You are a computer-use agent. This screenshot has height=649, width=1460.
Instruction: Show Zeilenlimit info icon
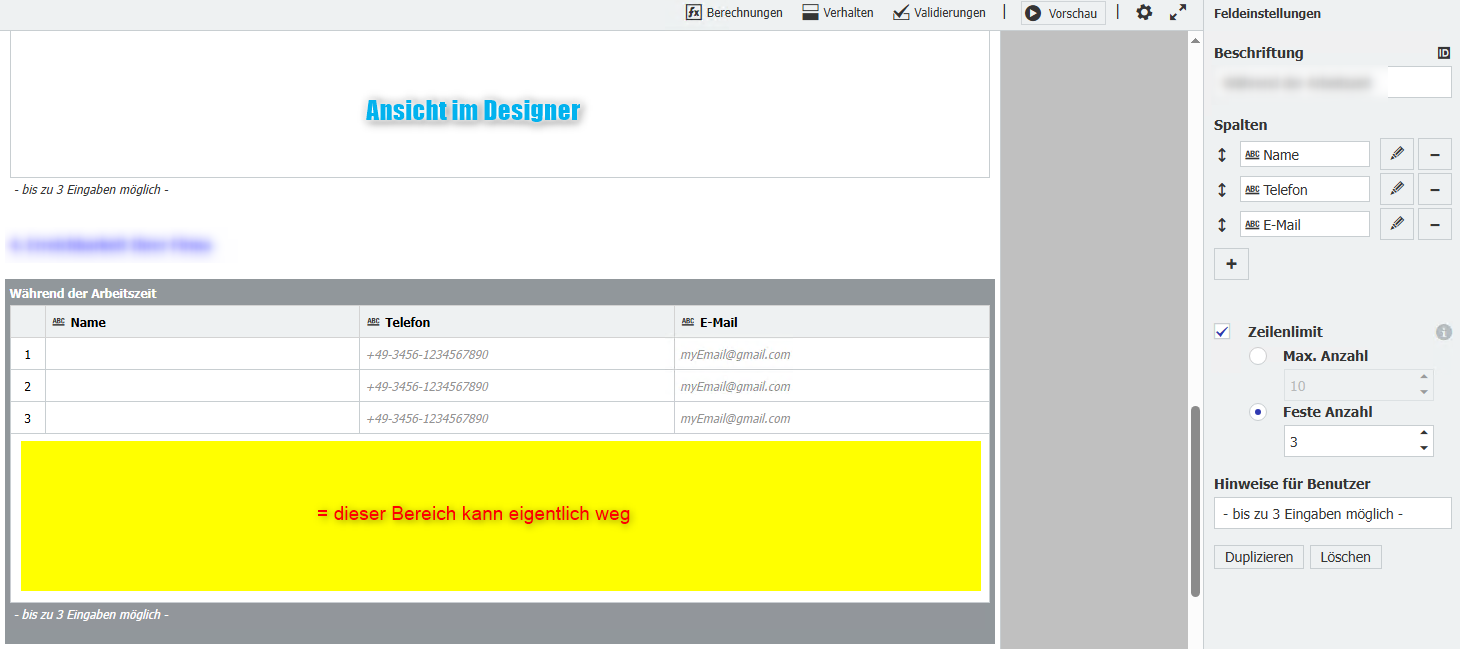1443,332
